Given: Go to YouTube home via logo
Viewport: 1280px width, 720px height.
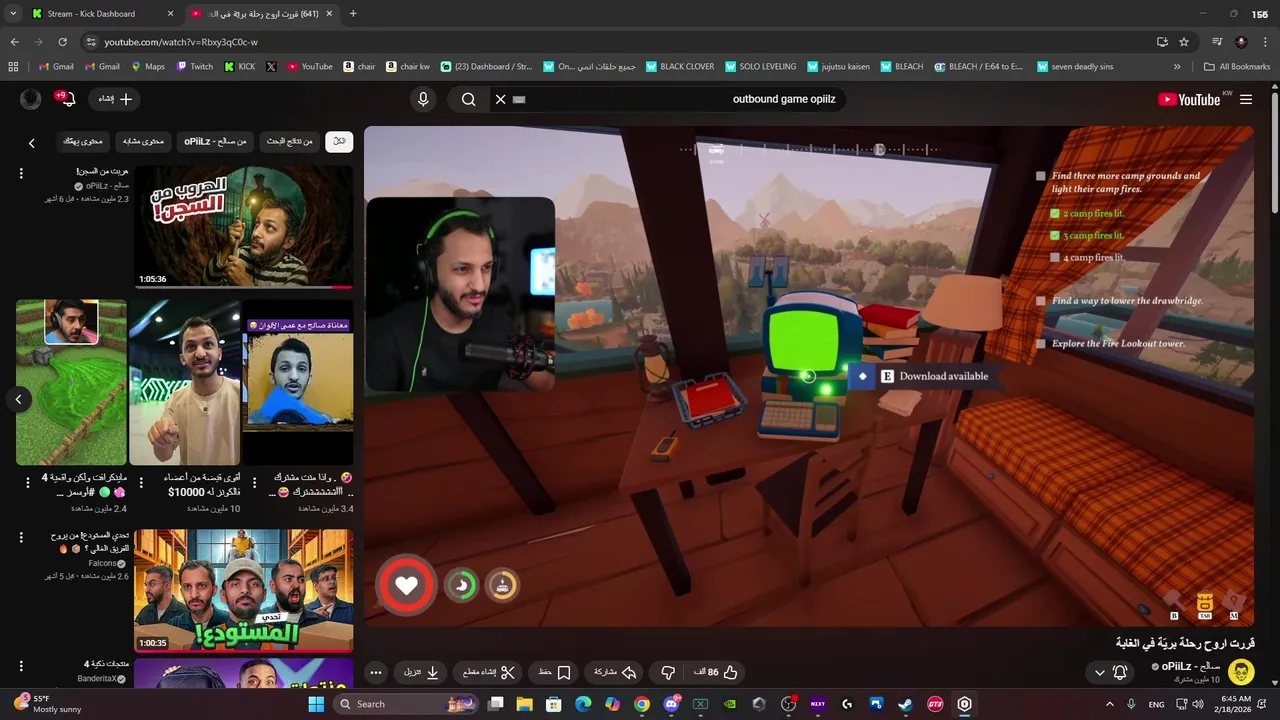Looking at the screenshot, I should point(1189,99).
